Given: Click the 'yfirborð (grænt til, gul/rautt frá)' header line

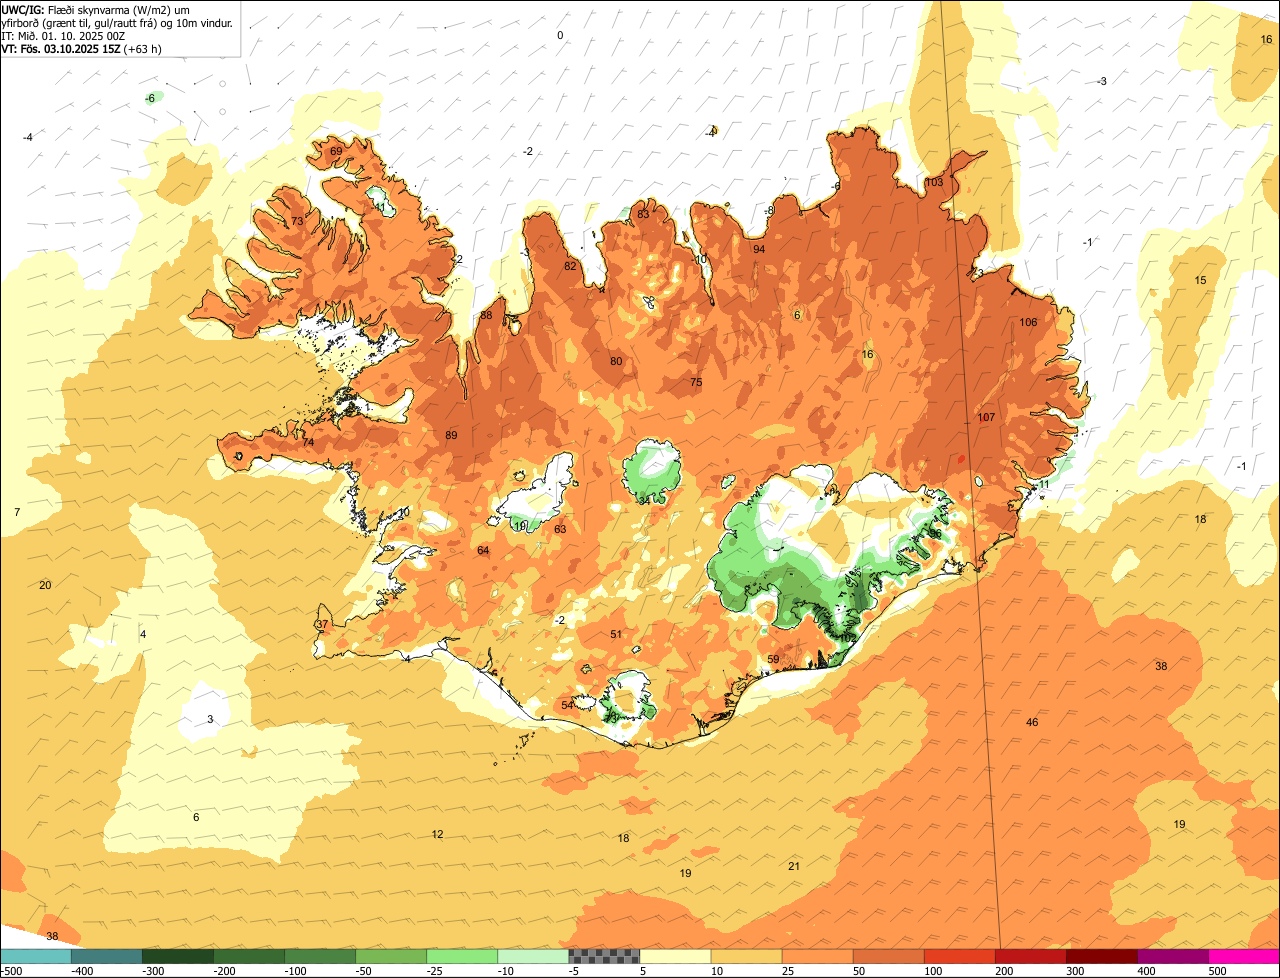Looking at the screenshot, I should pyautogui.click(x=117, y=22).
